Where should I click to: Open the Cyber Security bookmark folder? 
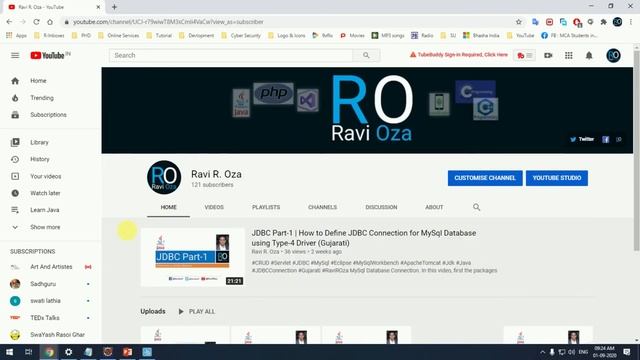241,36
